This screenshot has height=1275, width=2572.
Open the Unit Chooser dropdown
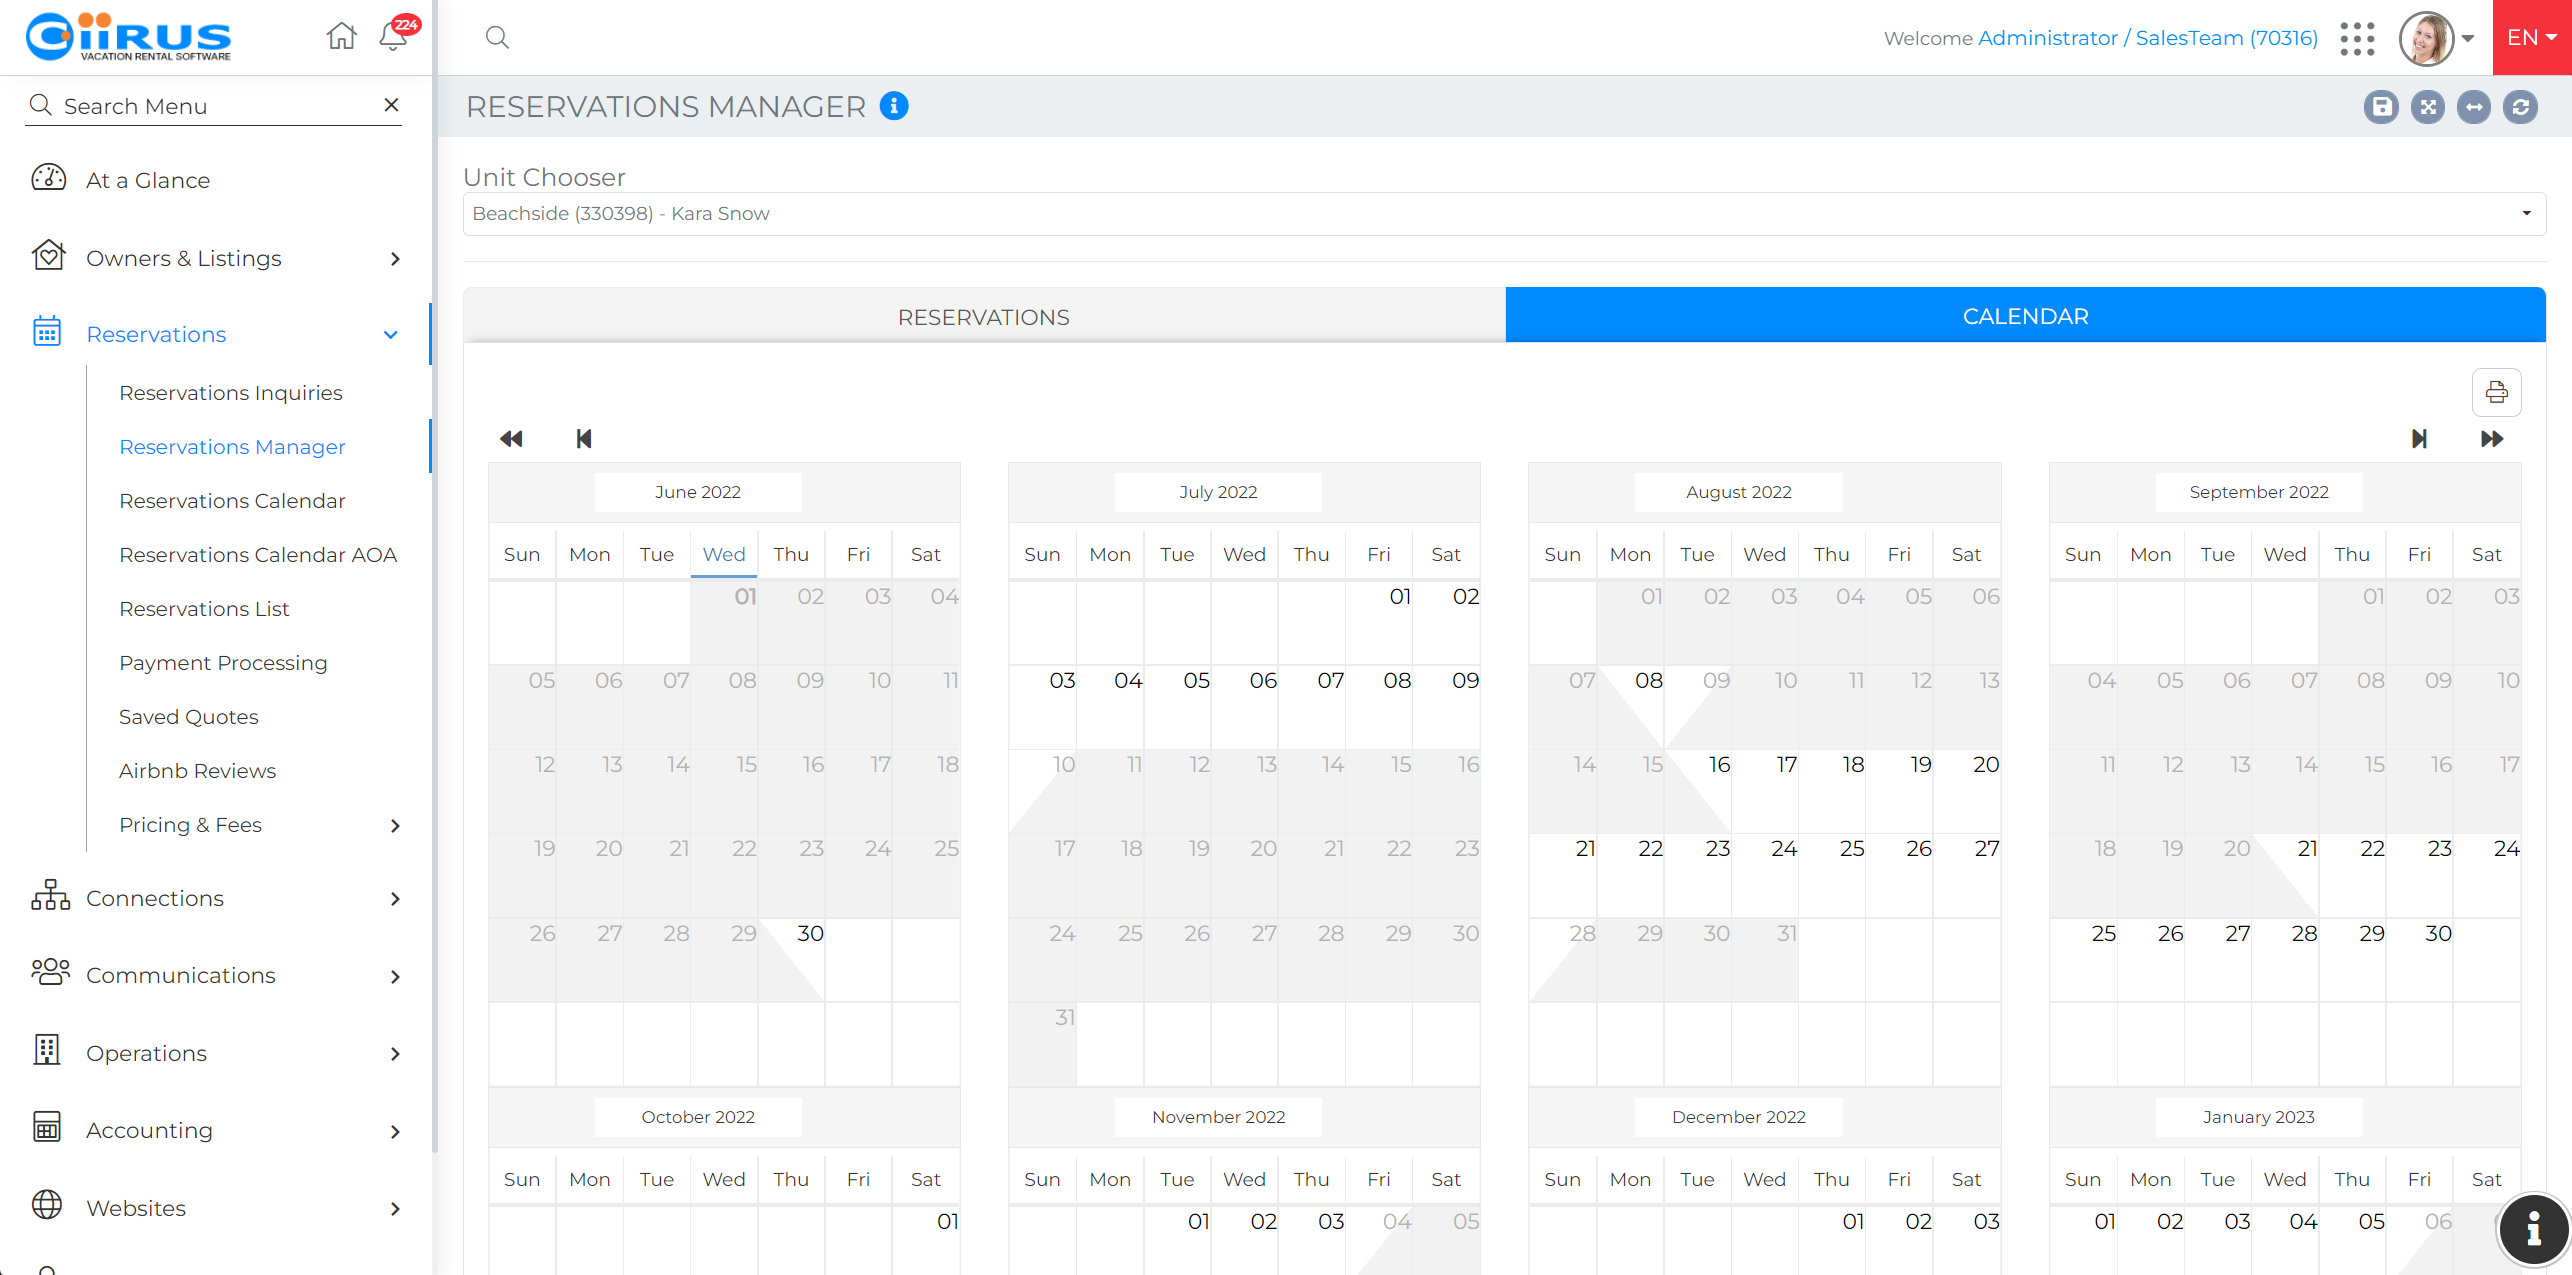tap(1503, 214)
